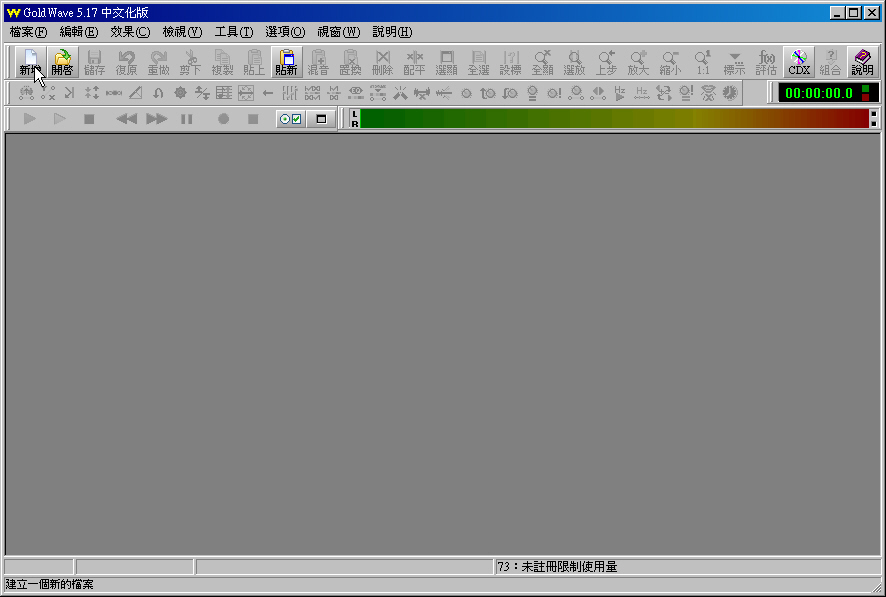Click the 剪下 (Cut) scissors icon

coord(190,62)
